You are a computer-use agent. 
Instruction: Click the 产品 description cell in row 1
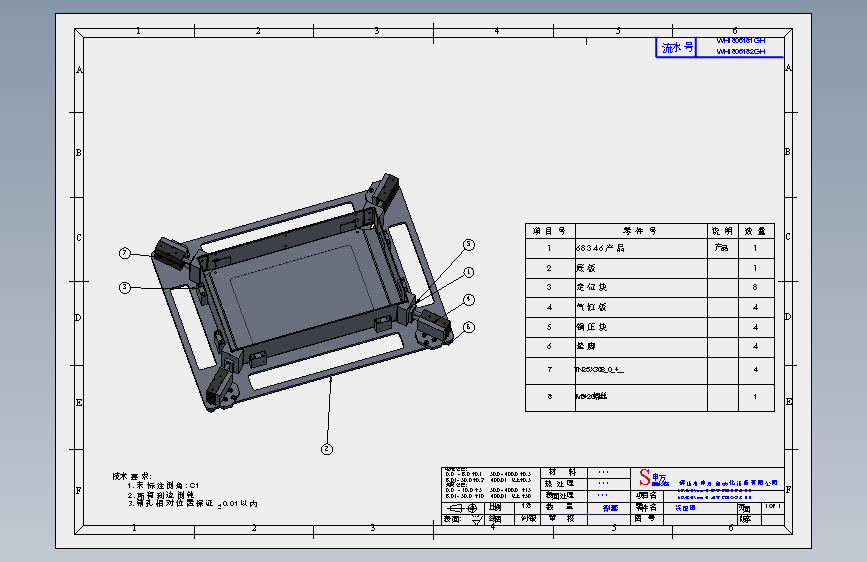click(x=722, y=248)
